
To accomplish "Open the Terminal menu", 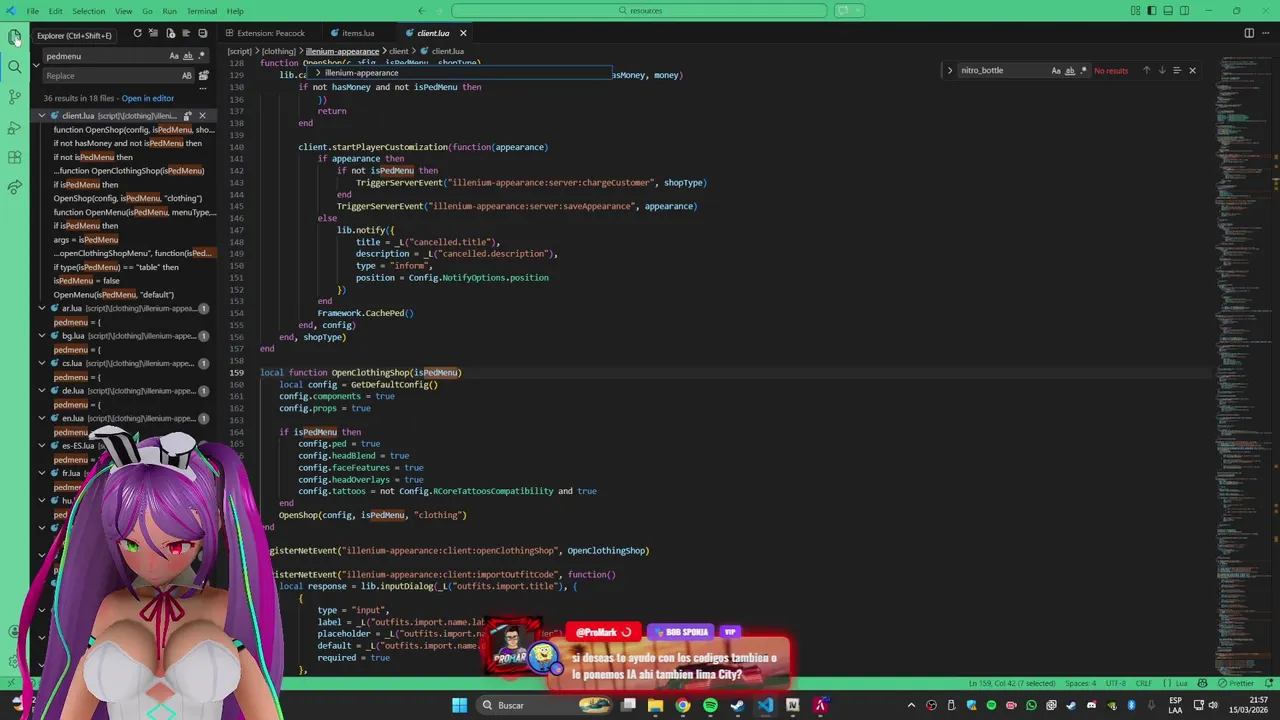I will (x=201, y=11).
